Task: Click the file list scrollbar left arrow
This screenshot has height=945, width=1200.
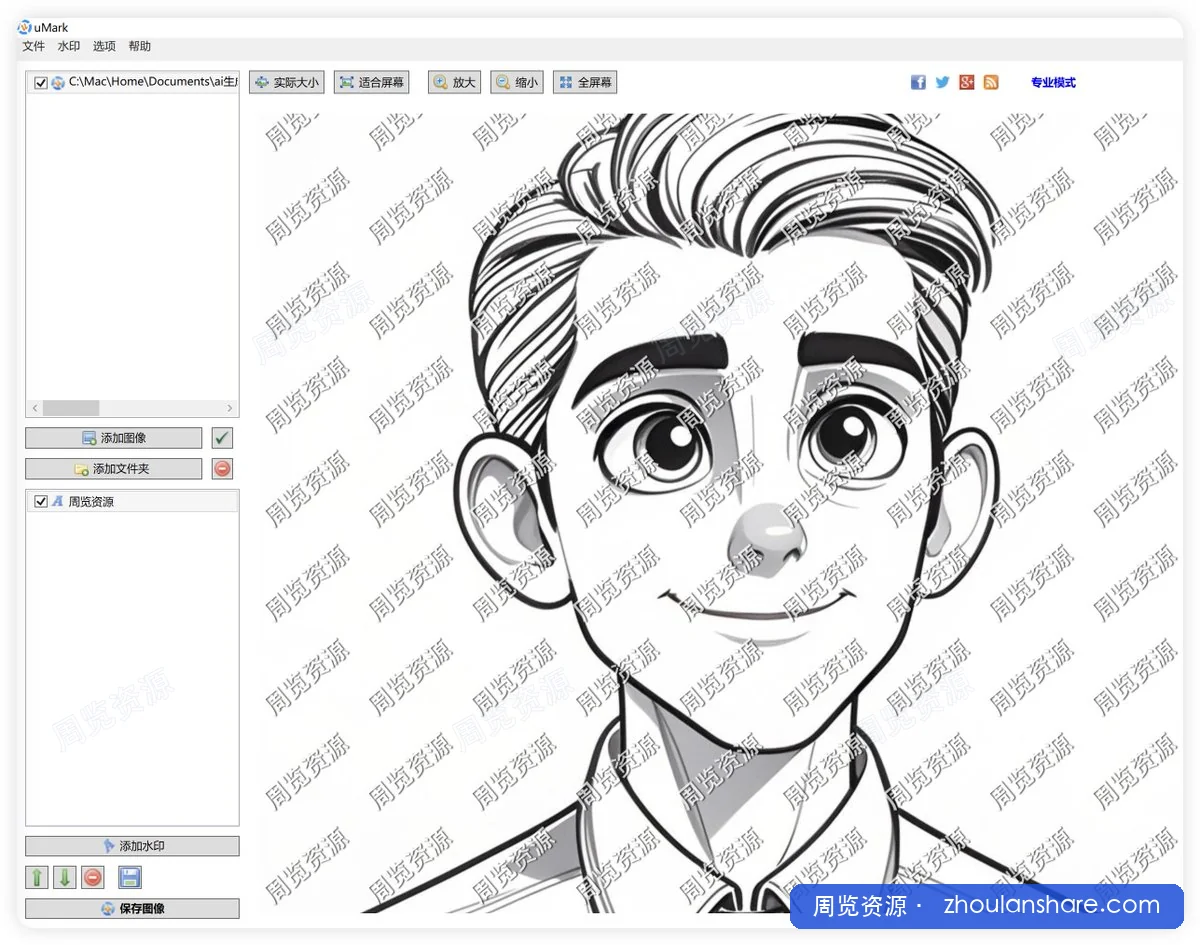Action: pyautogui.click(x=35, y=408)
